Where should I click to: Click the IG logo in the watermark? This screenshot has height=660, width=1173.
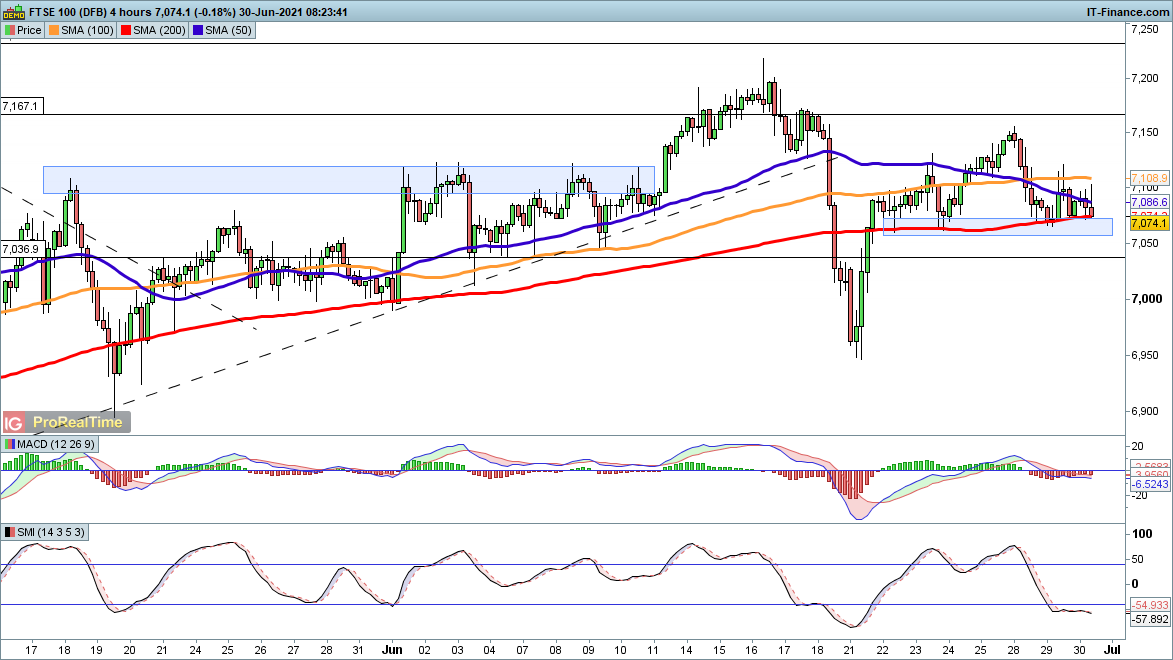point(15,423)
